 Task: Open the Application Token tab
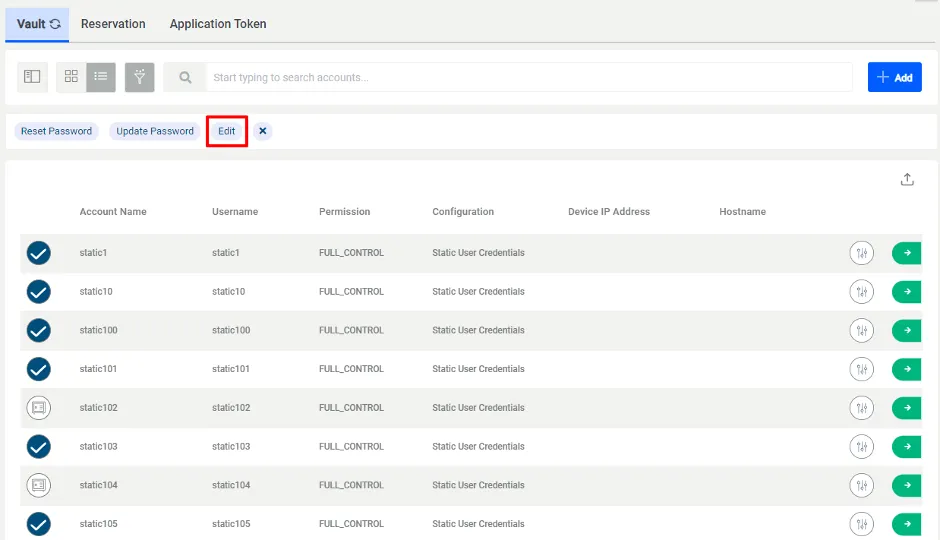tap(218, 24)
